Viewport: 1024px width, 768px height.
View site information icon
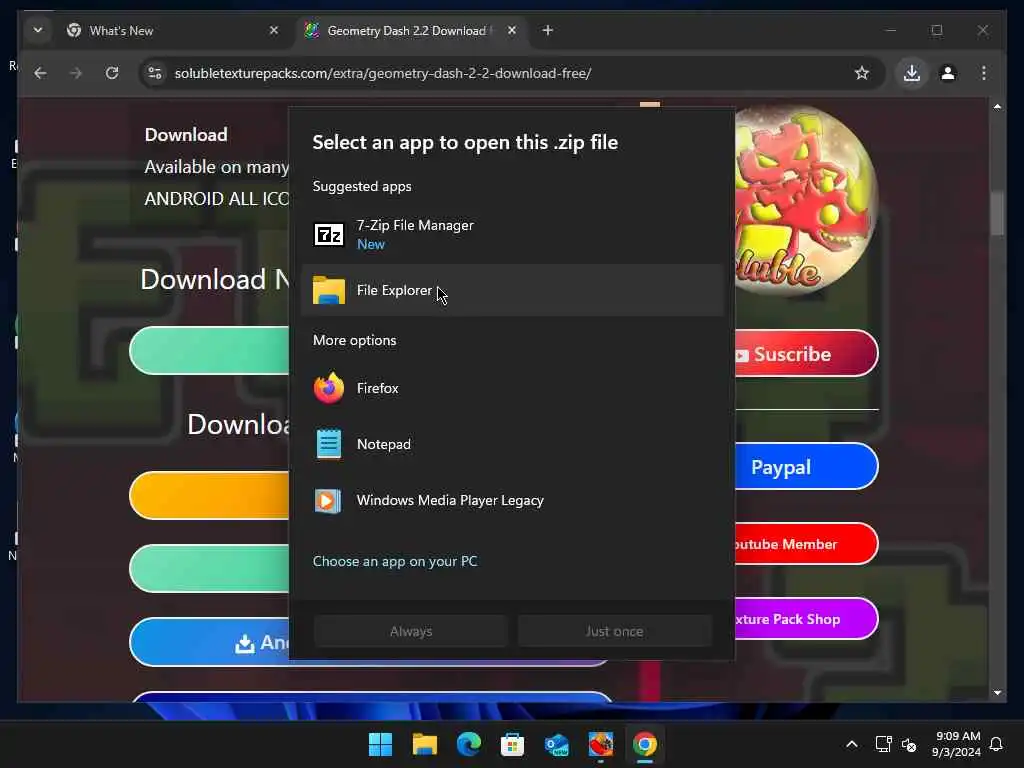pos(155,73)
